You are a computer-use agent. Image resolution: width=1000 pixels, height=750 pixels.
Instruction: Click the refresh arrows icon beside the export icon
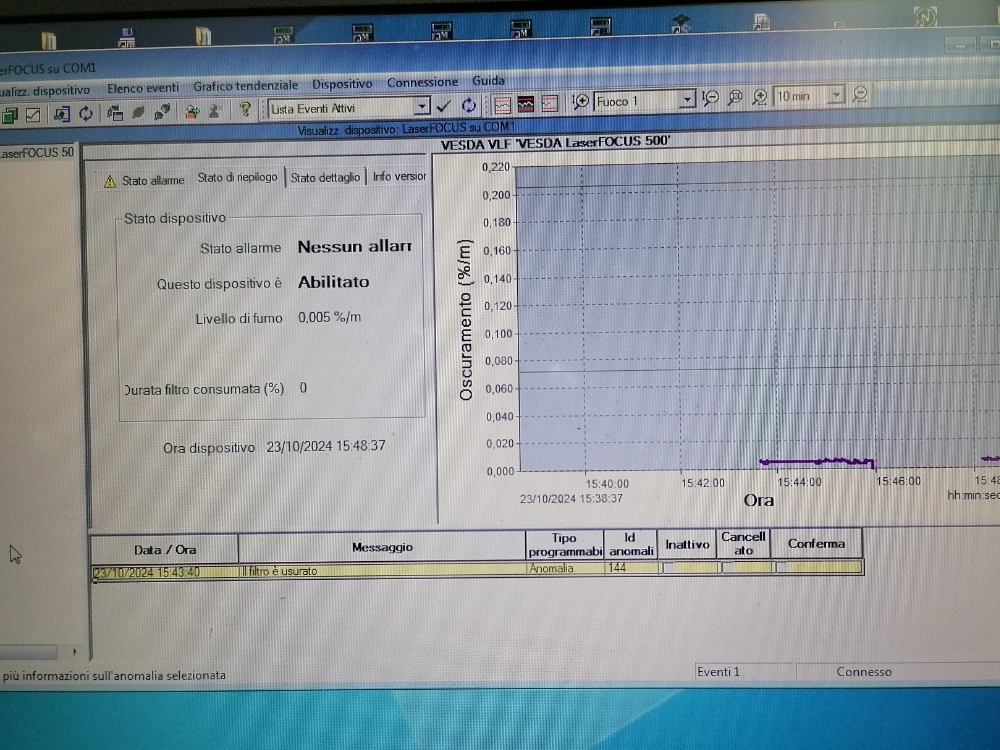(x=85, y=114)
